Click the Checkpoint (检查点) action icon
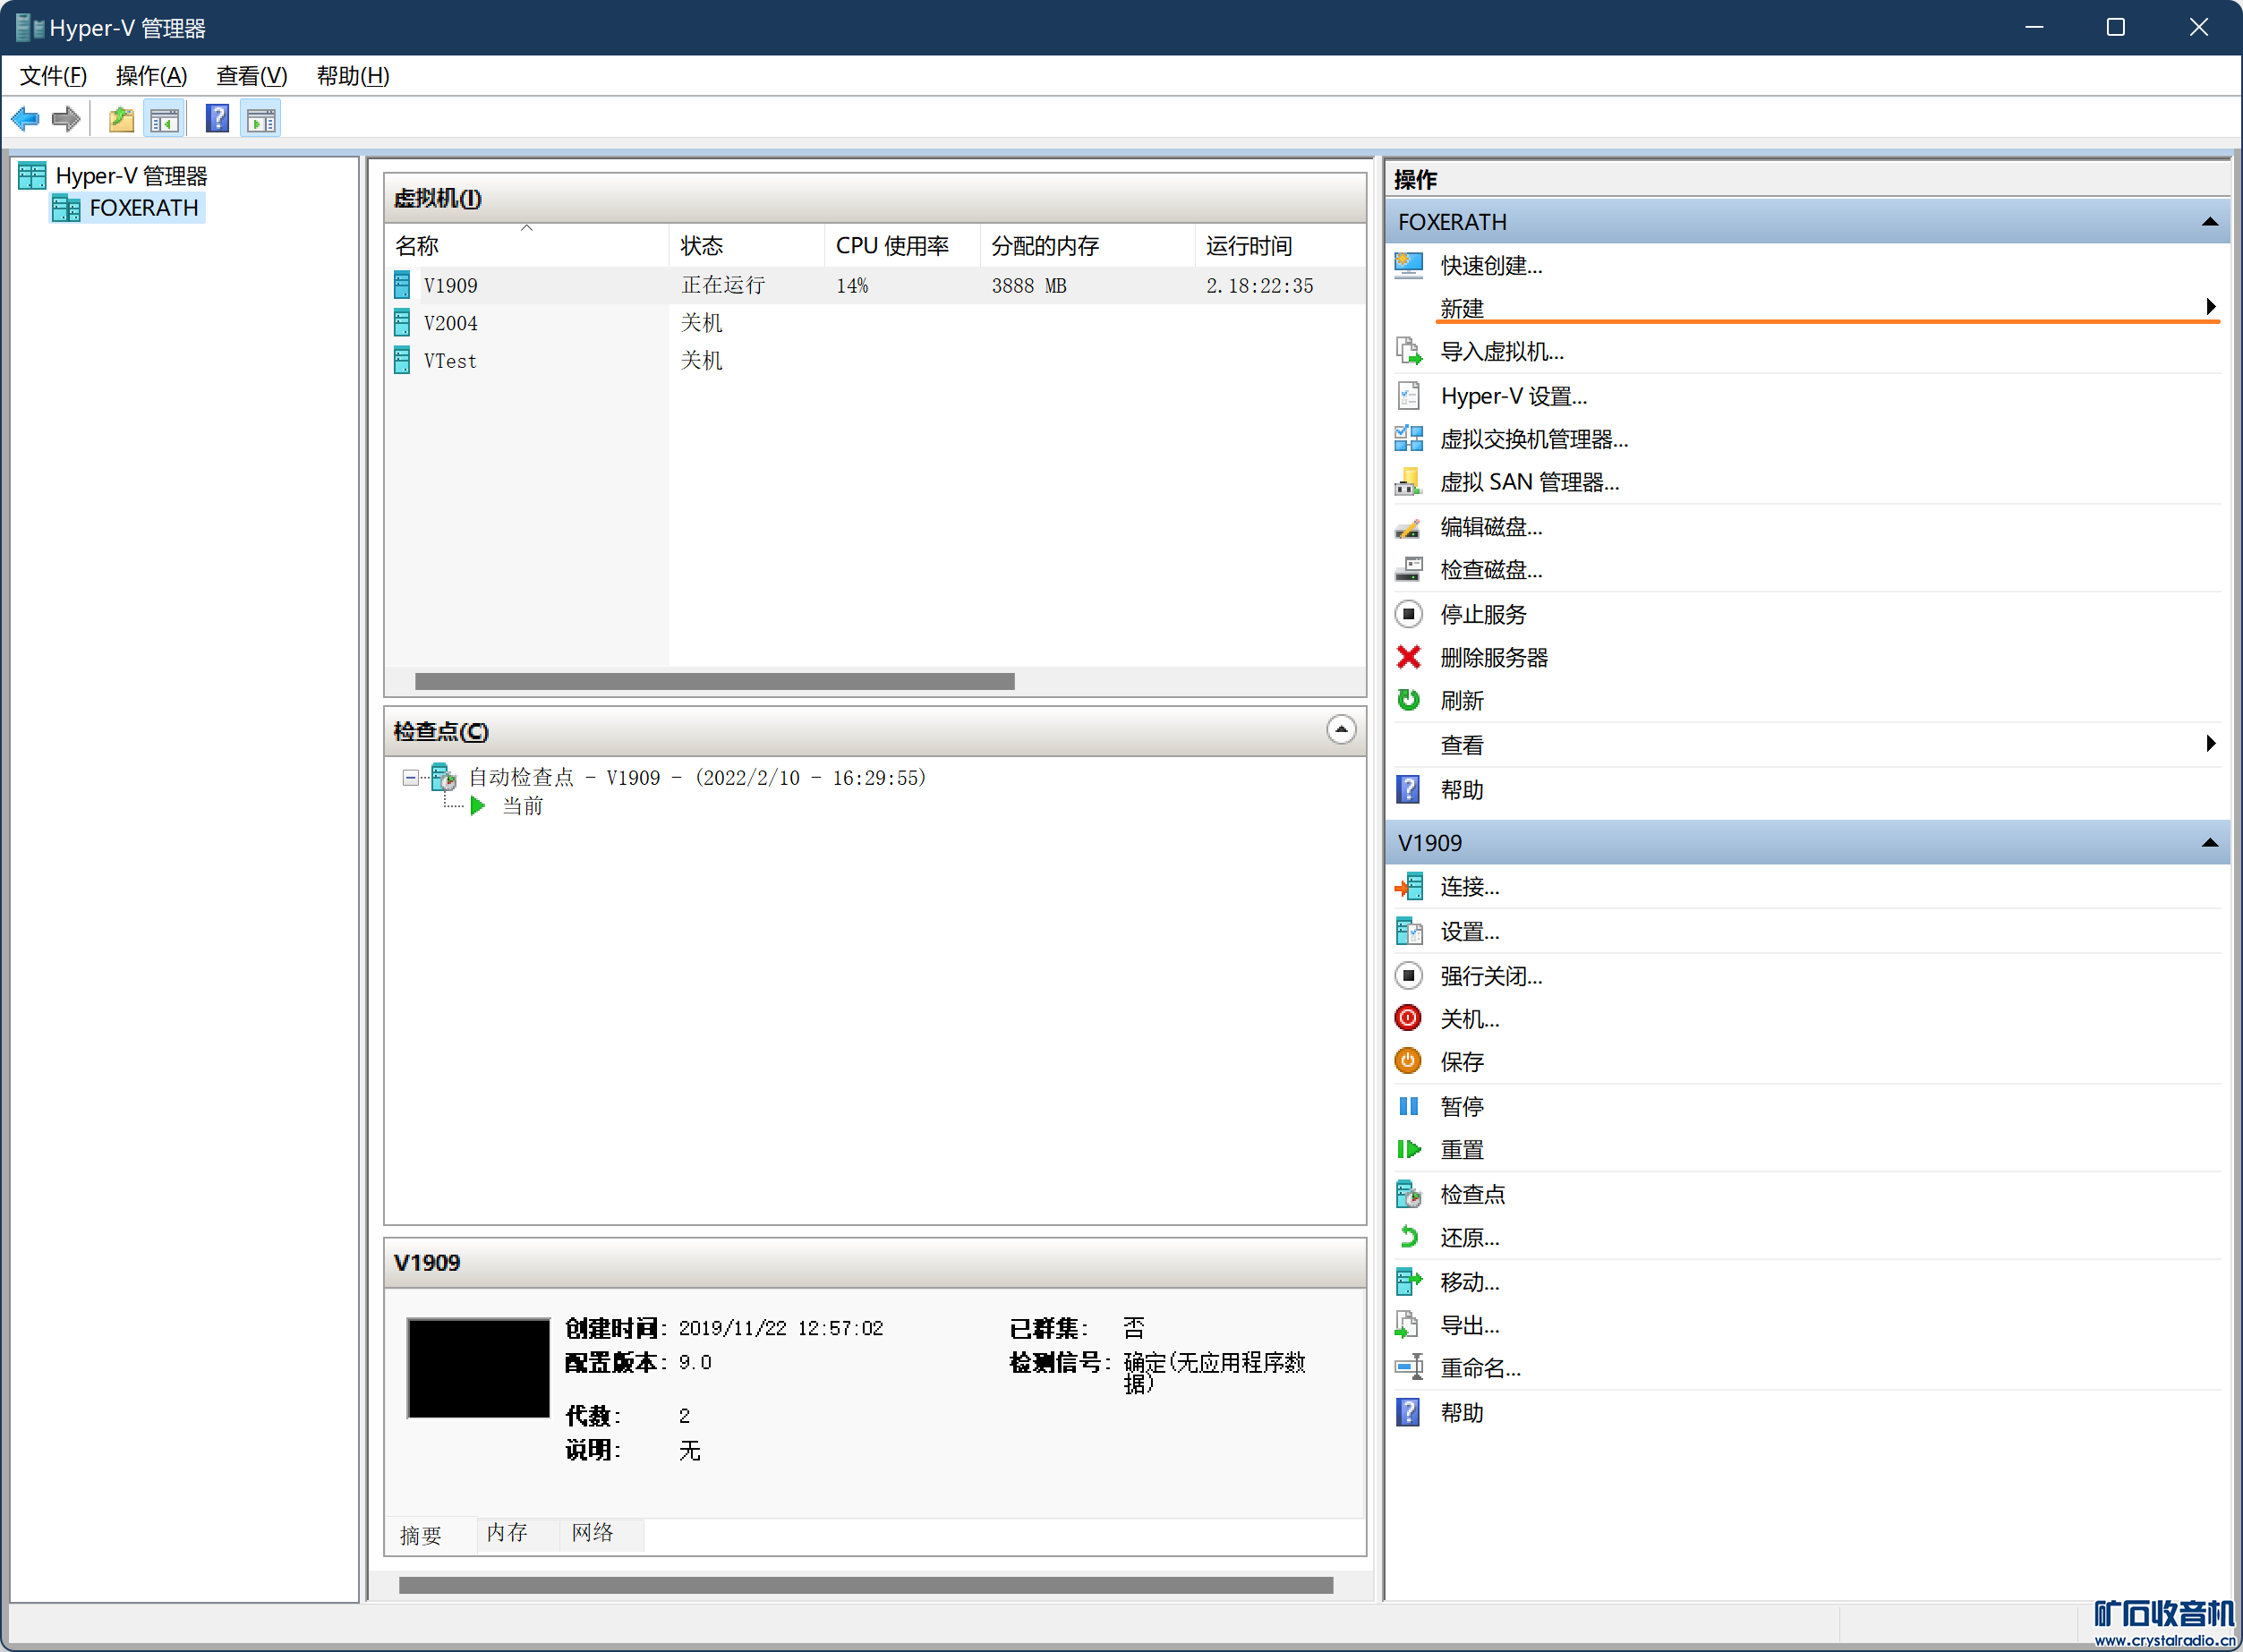 click(1409, 1194)
